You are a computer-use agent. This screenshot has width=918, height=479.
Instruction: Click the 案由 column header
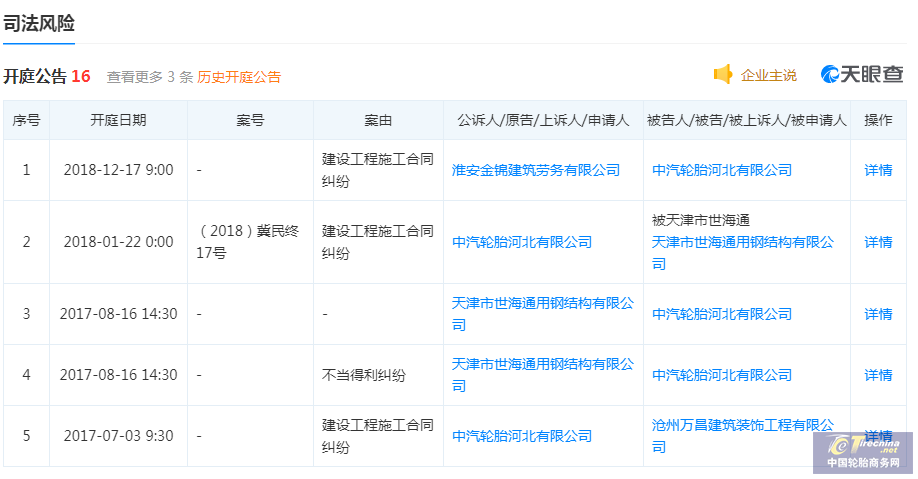click(378, 120)
